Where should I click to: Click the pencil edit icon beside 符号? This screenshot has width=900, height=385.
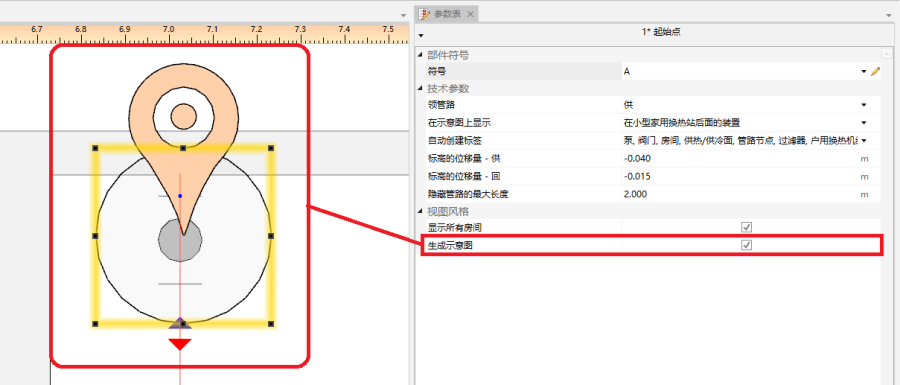tap(875, 72)
